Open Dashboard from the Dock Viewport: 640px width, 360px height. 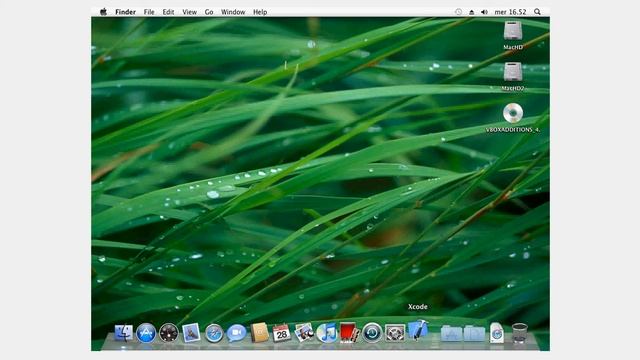tap(169, 333)
